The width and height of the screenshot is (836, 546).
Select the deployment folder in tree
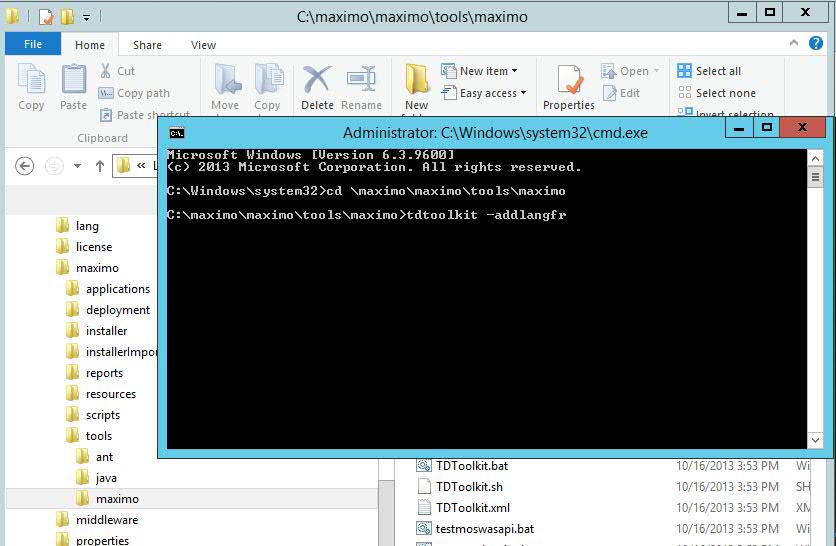coord(108,310)
